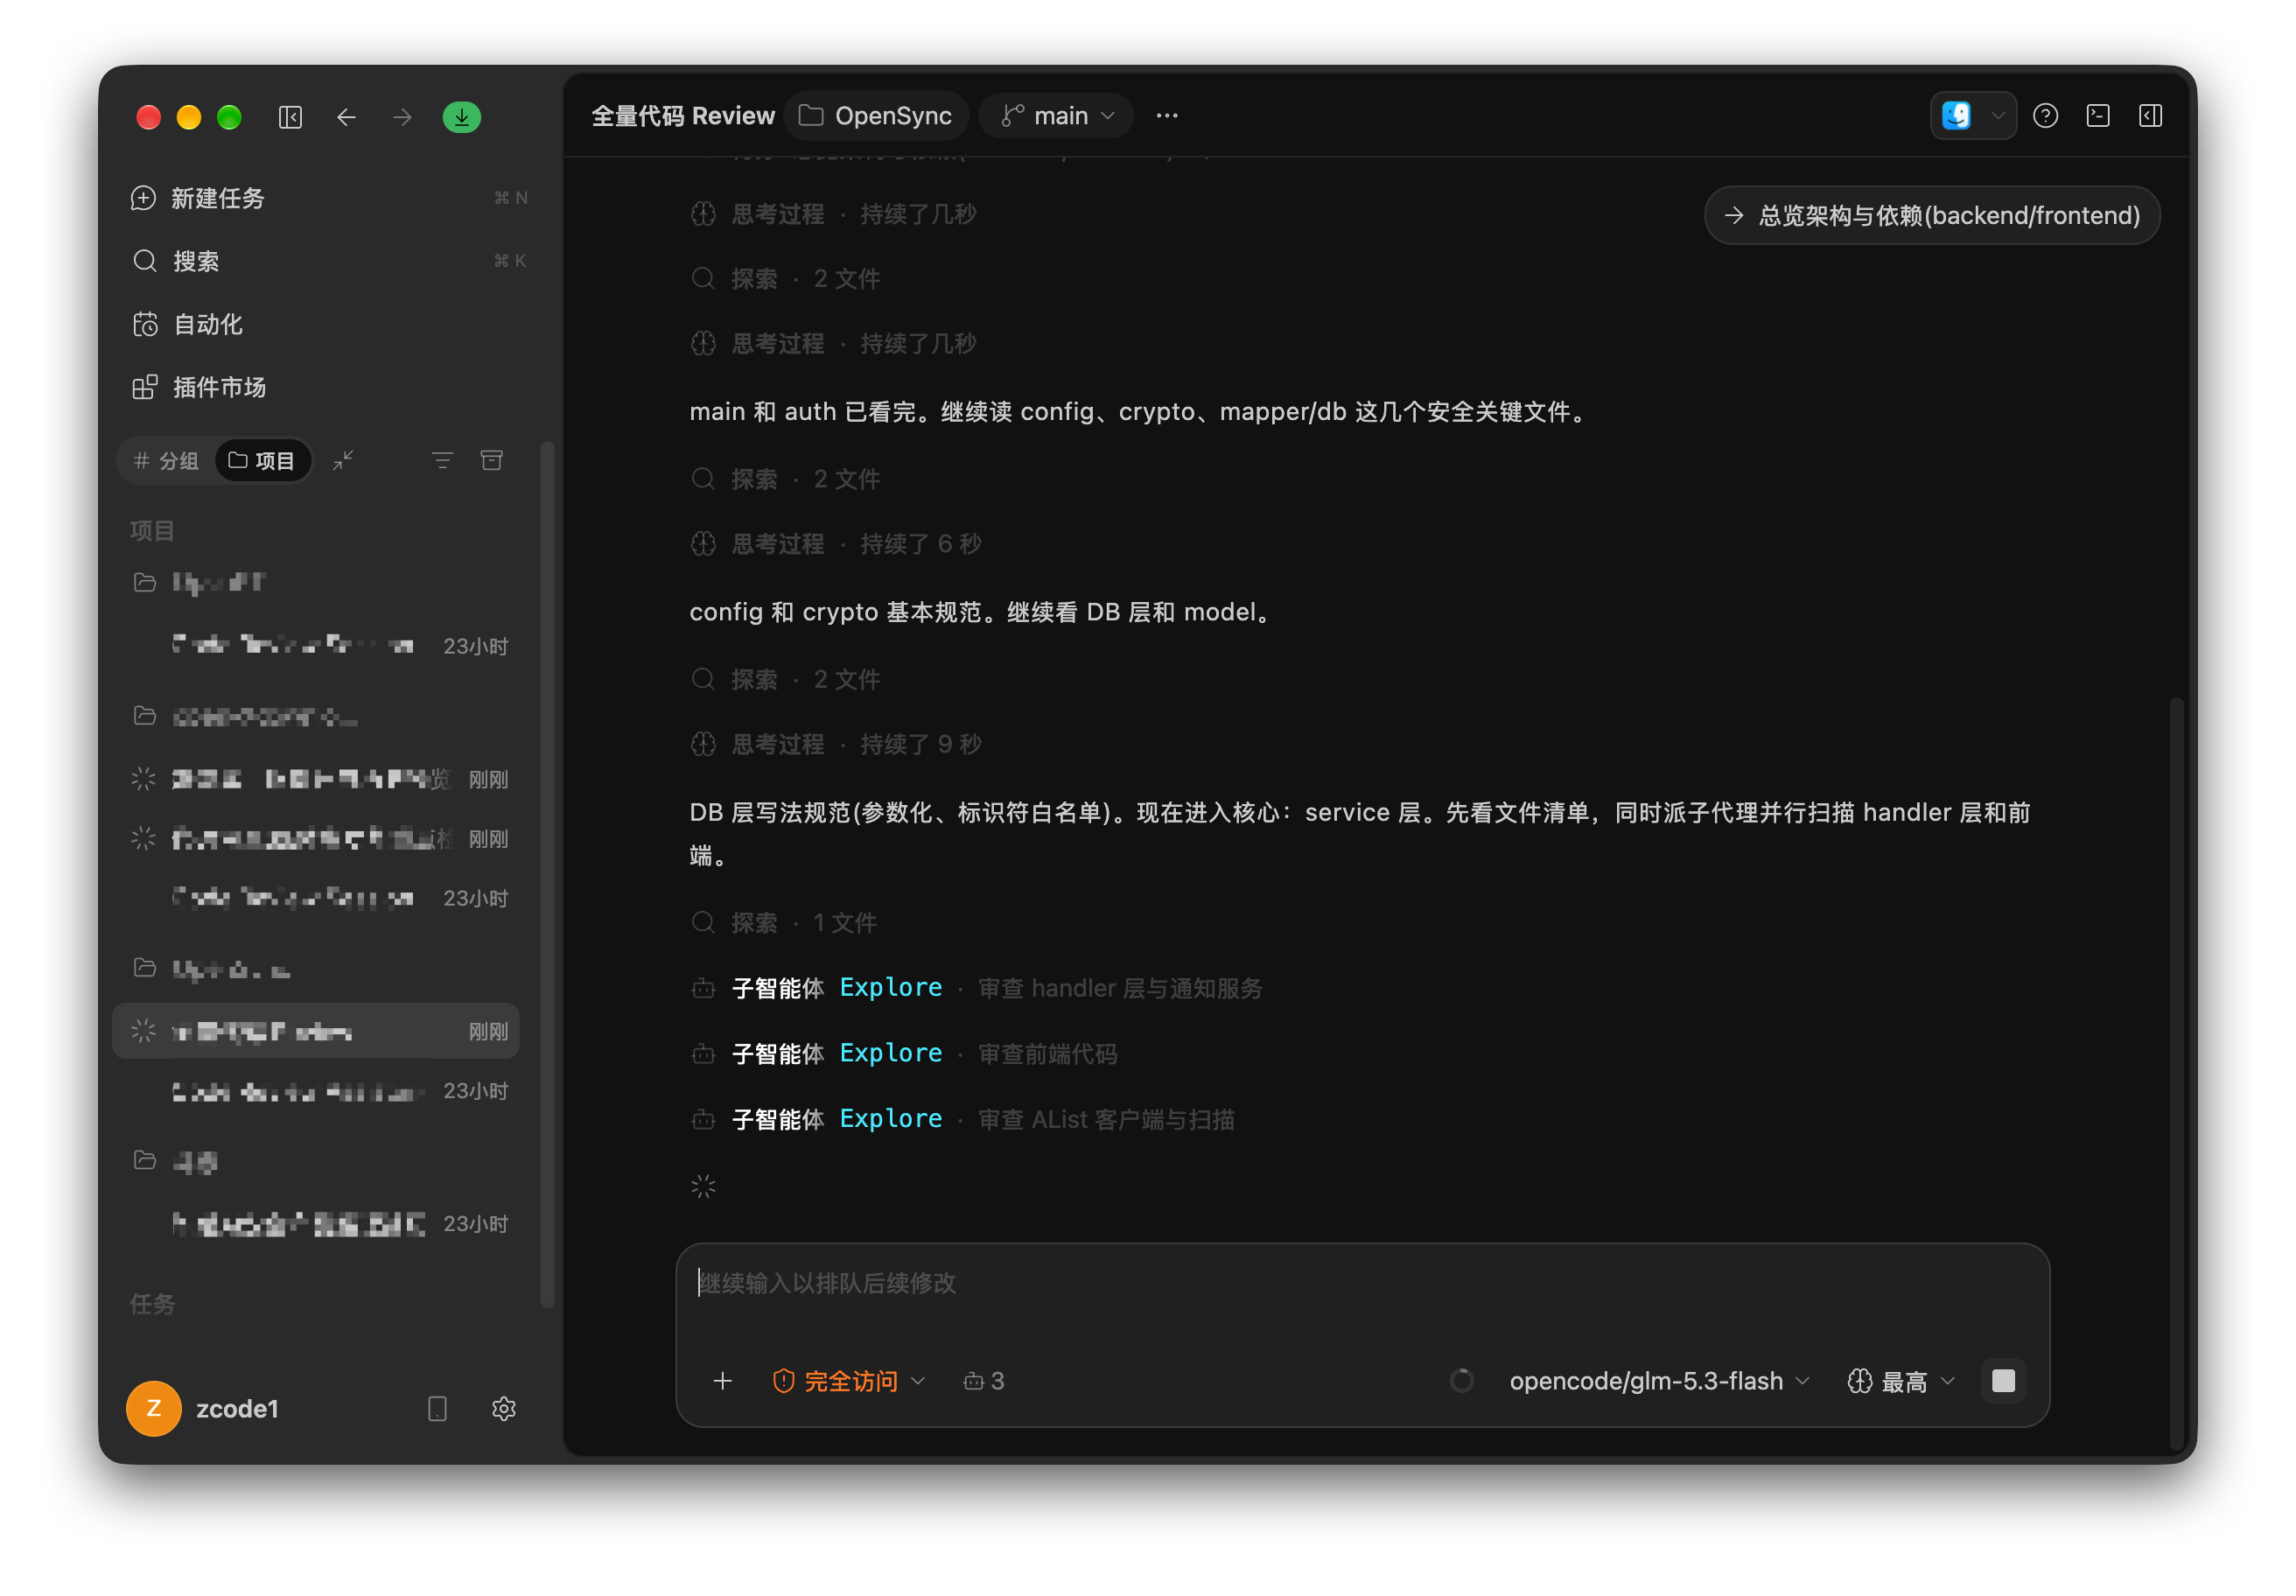The width and height of the screenshot is (2296, 1596).
Task: Open the archive box icon in sidebar
Action: click(x=492, y=460)
